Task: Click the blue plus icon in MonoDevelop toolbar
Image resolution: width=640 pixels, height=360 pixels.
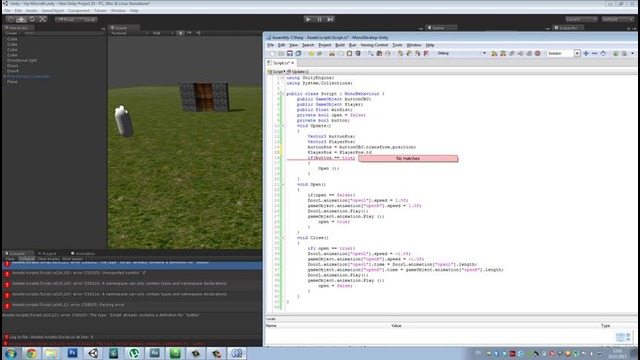Action: click(586, 53)
